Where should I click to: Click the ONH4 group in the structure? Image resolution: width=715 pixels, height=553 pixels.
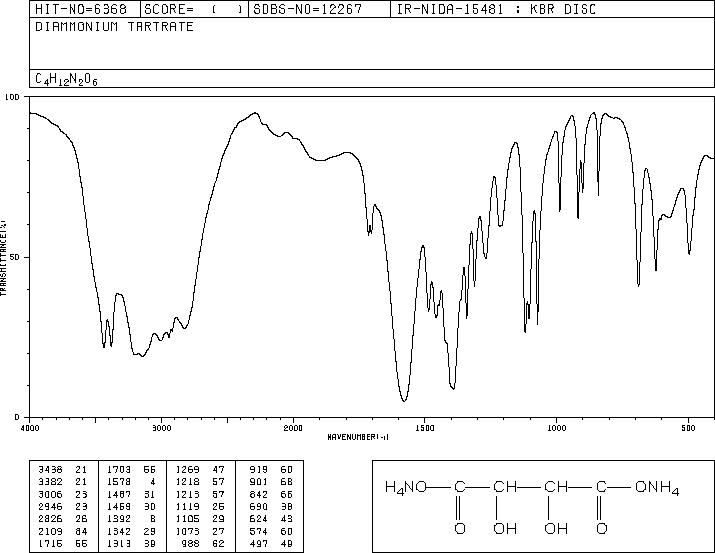657,487
